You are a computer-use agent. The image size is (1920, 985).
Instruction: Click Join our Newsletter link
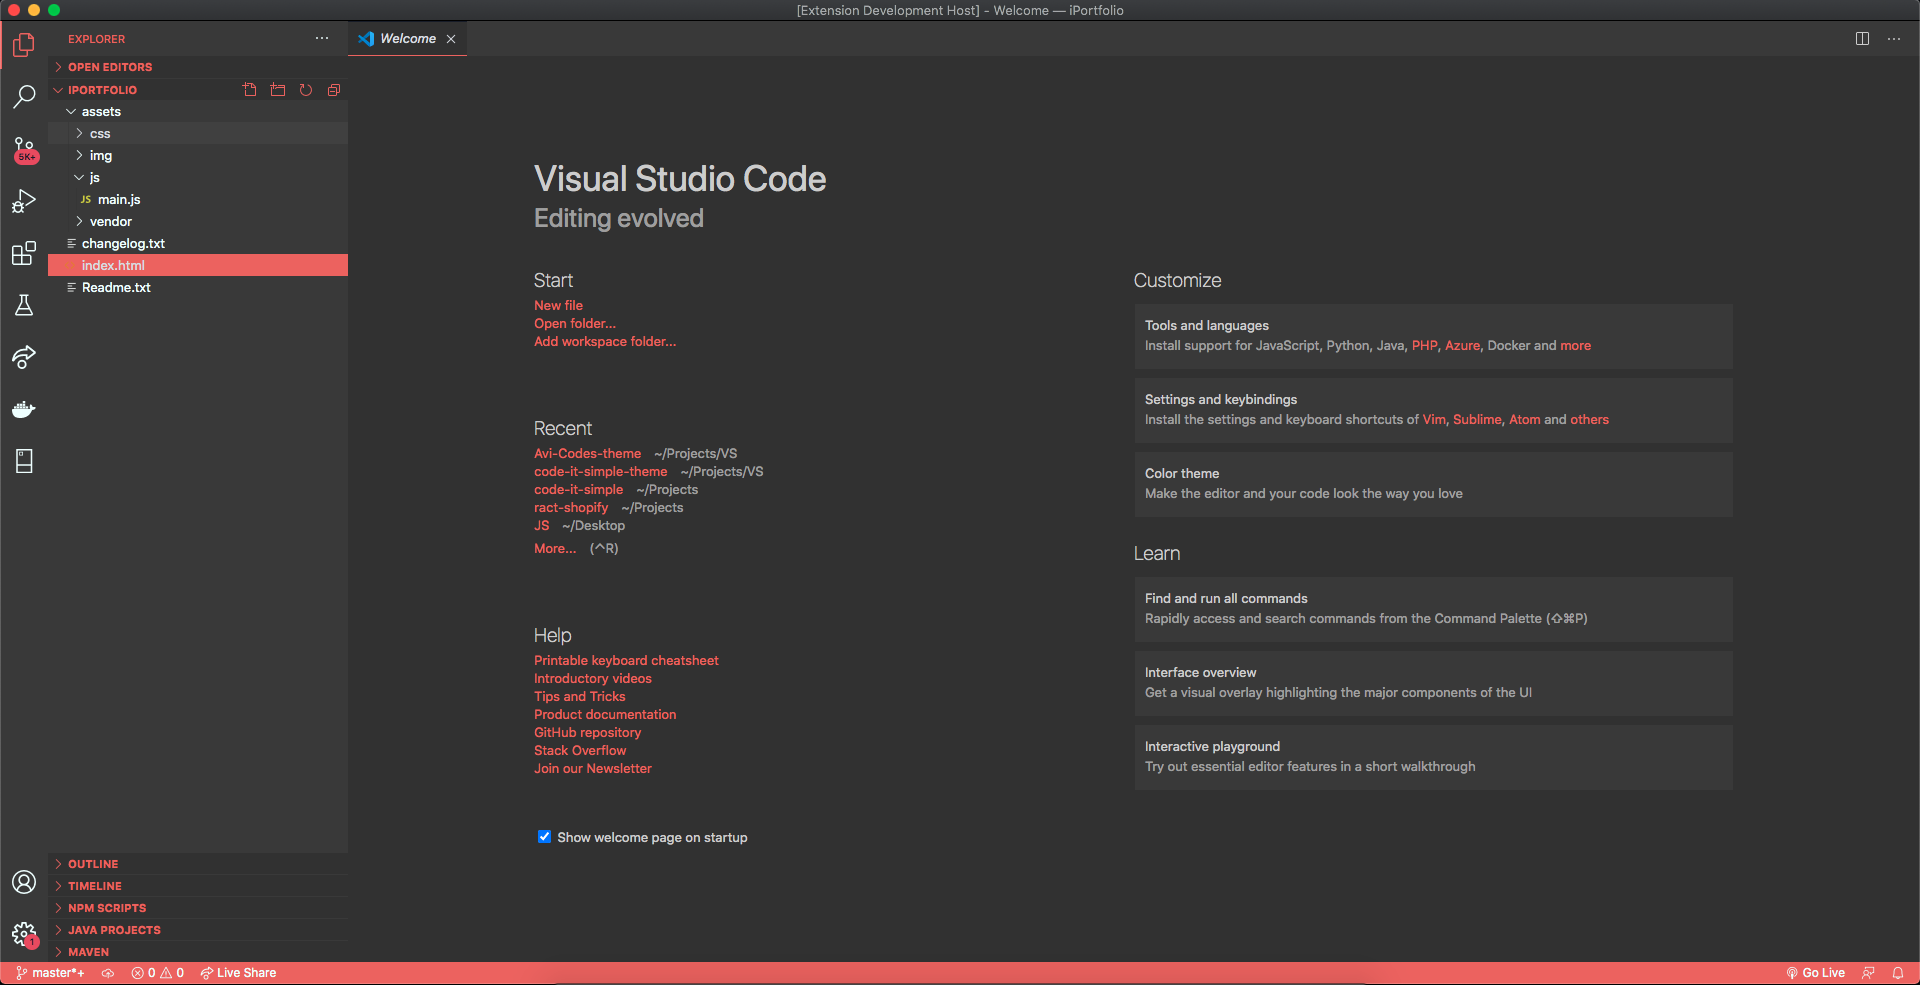(593, 769)
